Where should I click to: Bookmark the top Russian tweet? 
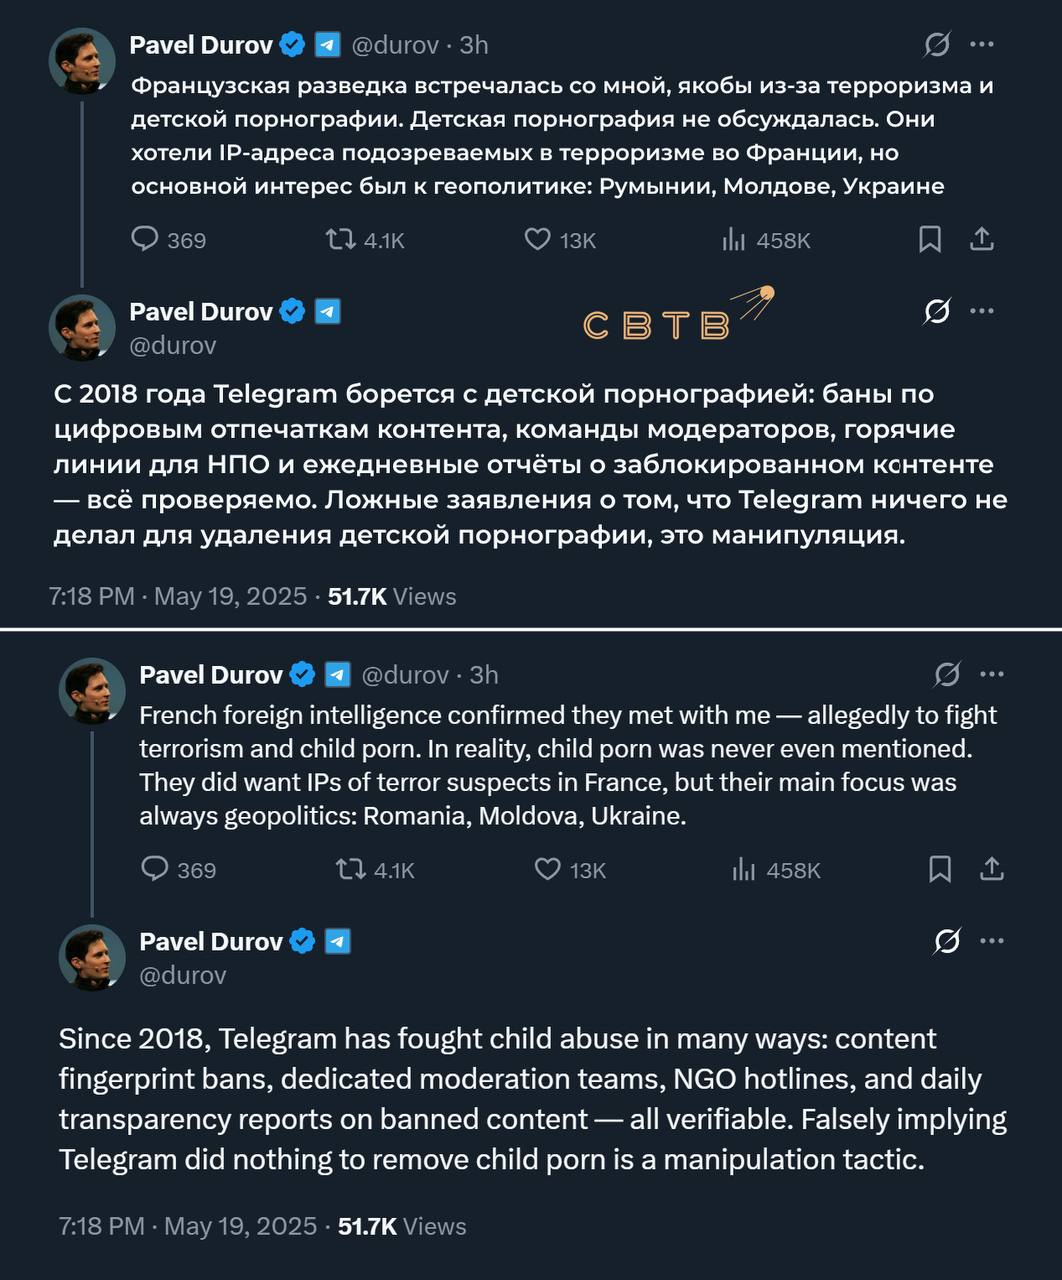click(x=930, y=240)
